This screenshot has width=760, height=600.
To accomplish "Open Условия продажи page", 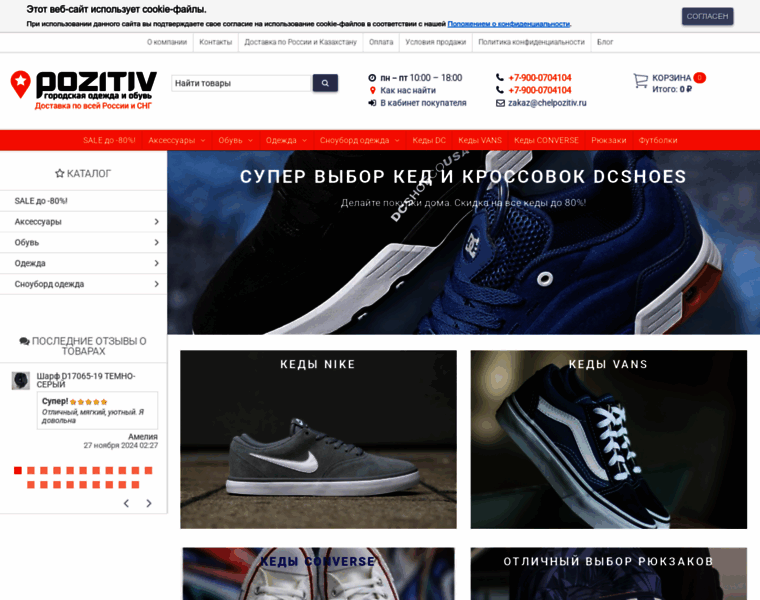I will coord(436,42).
